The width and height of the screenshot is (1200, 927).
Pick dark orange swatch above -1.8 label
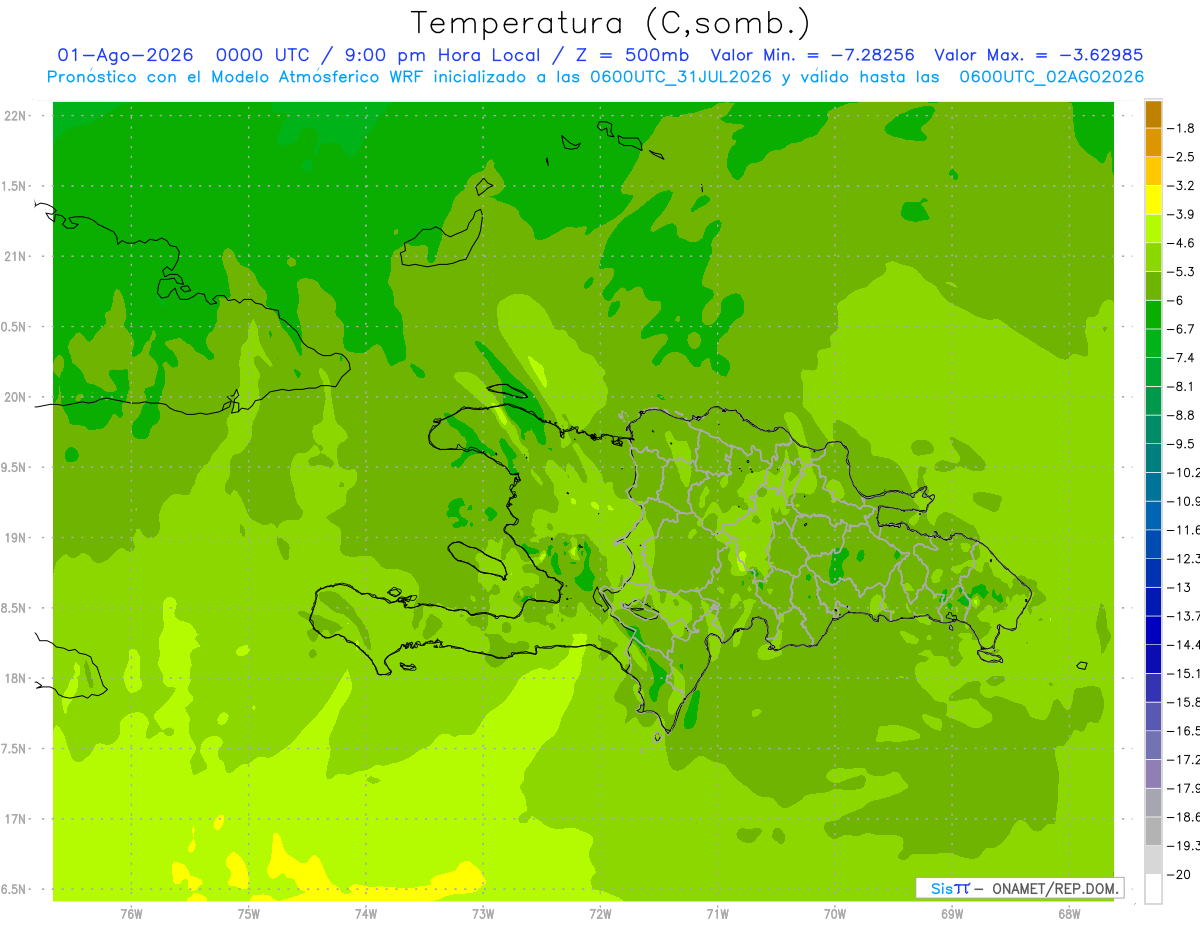[x=1153, y=114]
